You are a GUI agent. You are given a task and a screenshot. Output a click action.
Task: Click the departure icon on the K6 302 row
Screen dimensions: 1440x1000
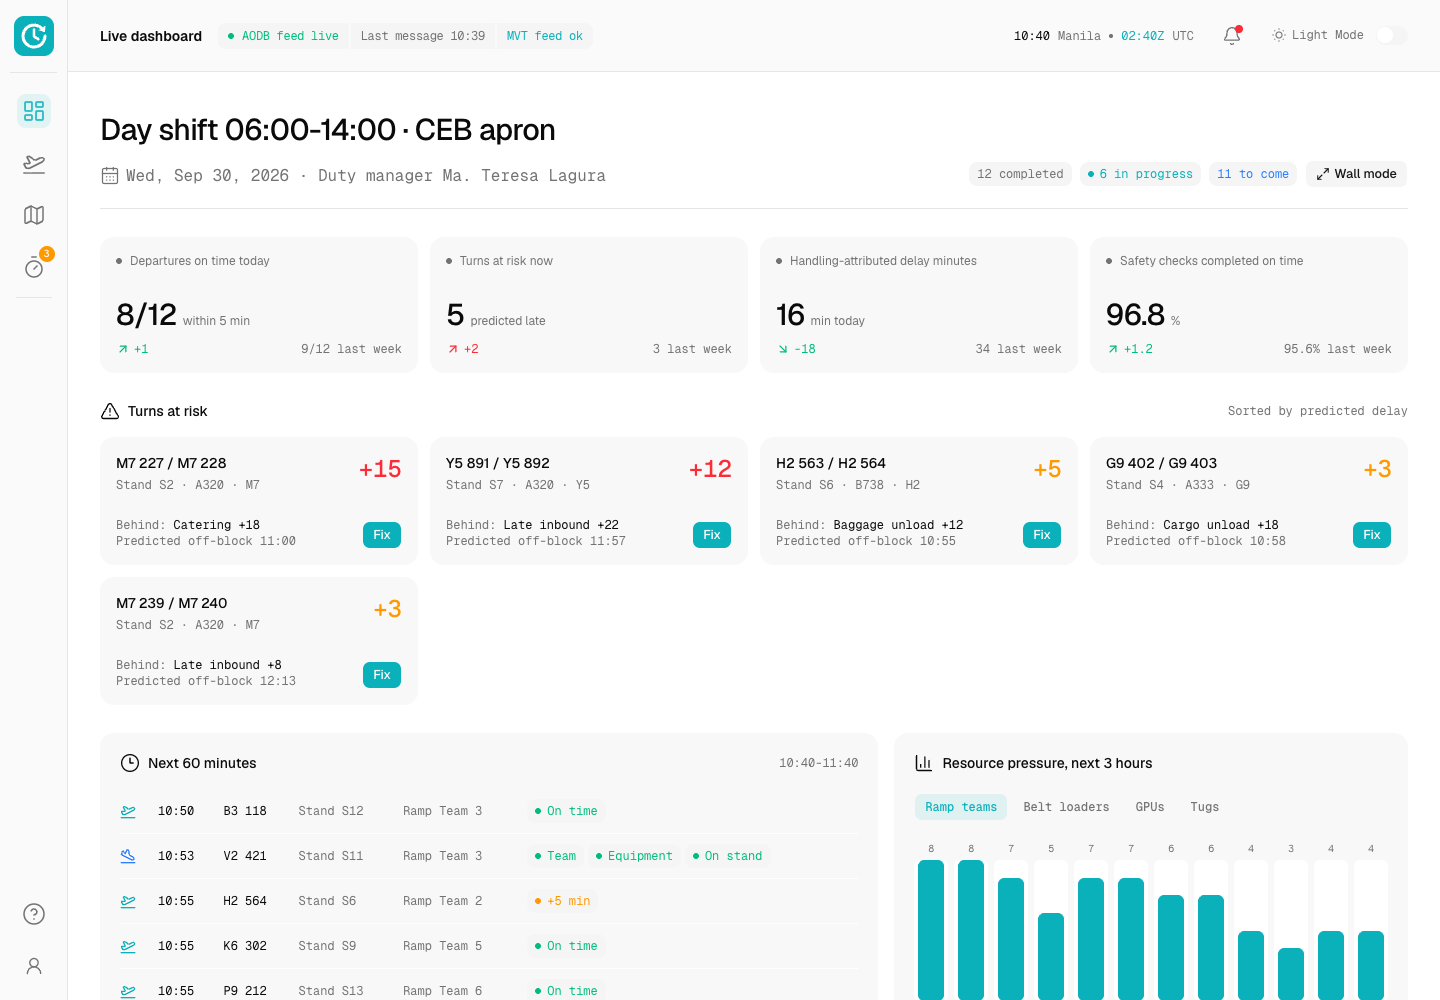128,946
